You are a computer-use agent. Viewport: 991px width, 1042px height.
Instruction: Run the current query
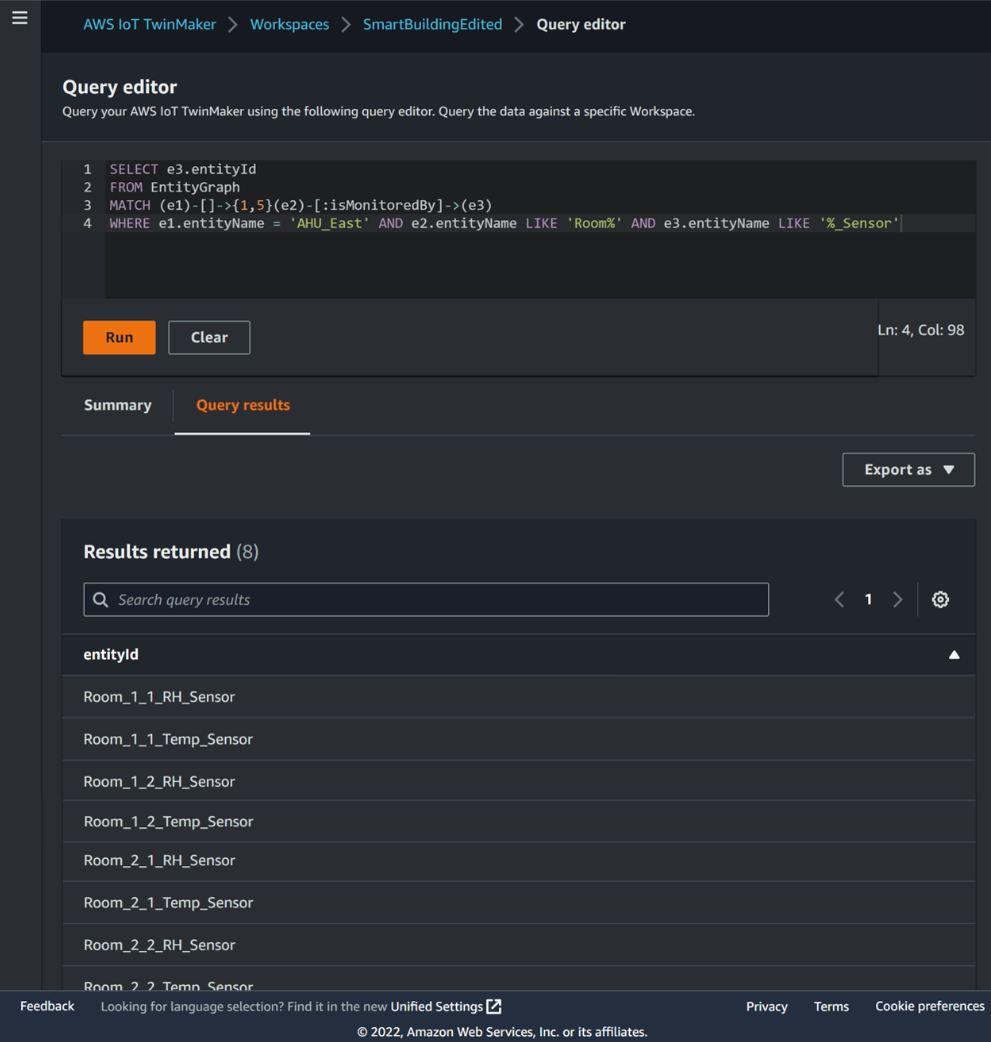(x=119, y=337)
